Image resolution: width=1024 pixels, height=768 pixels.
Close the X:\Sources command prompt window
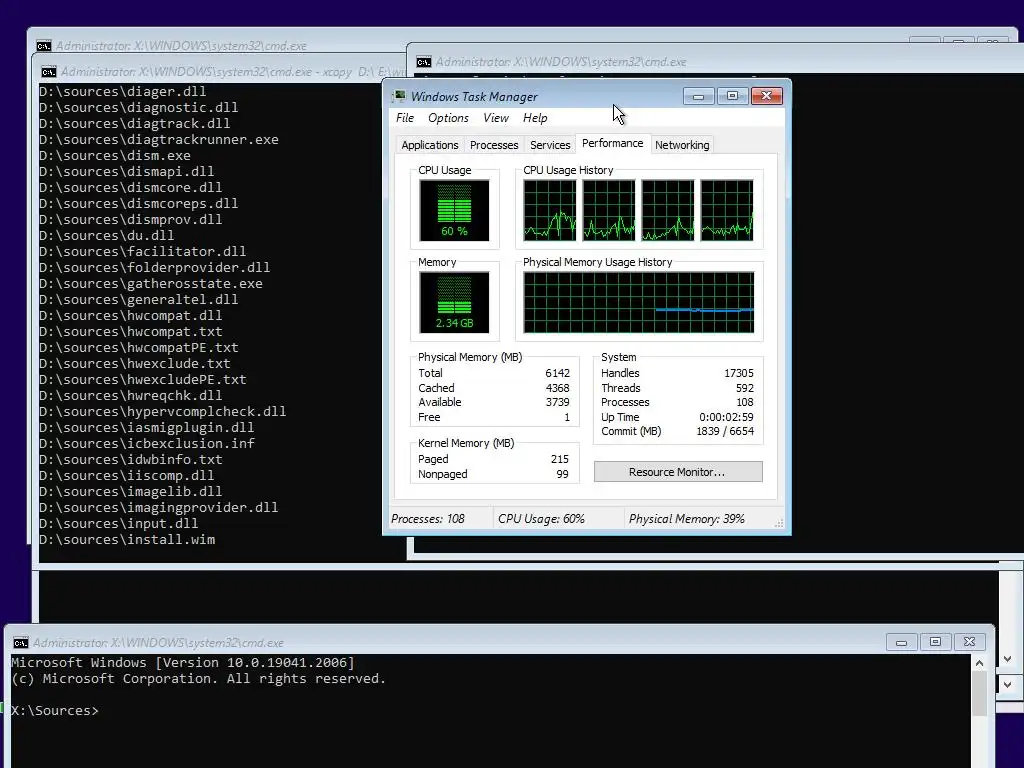pos(969,642)
